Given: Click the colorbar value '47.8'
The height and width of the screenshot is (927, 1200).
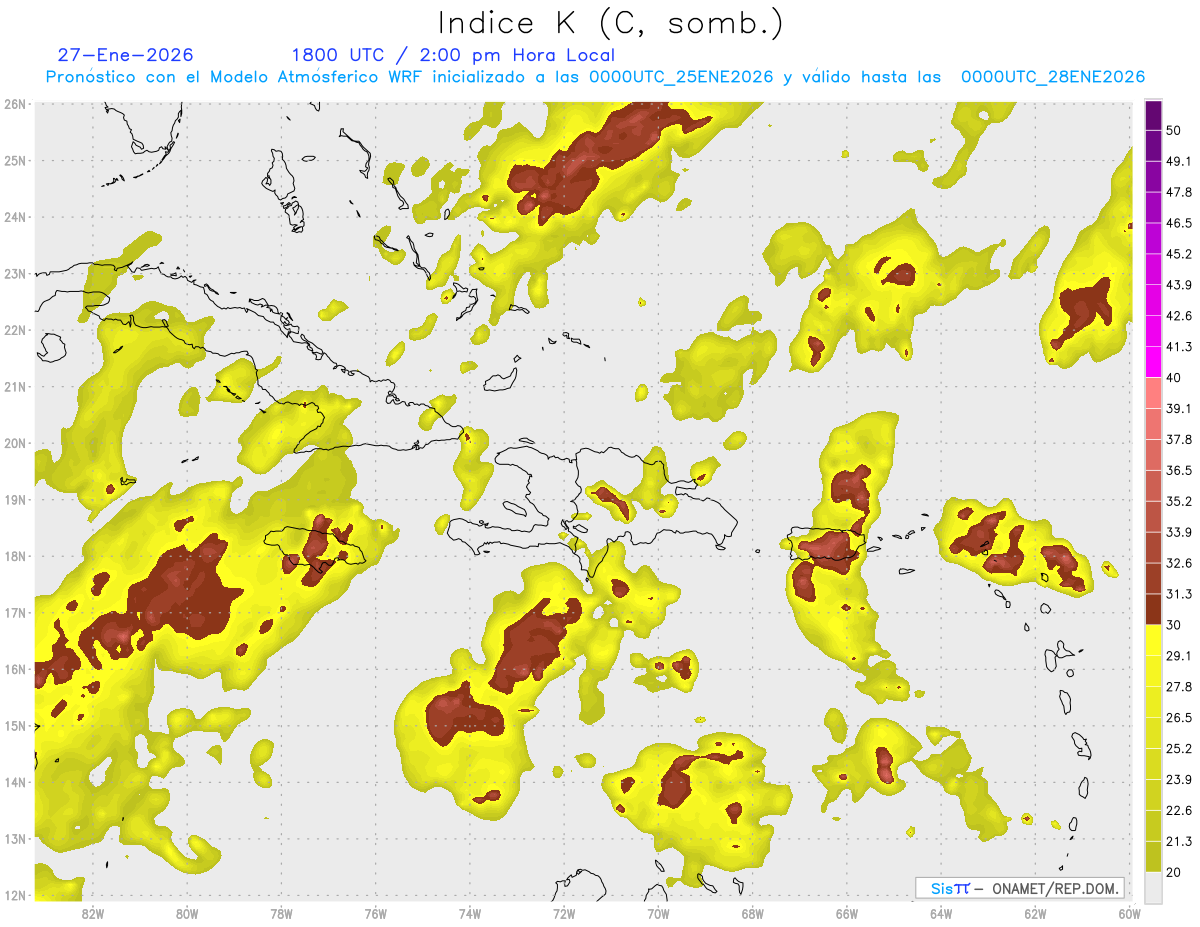Looking at the screenshot, I should point(1179,192).
